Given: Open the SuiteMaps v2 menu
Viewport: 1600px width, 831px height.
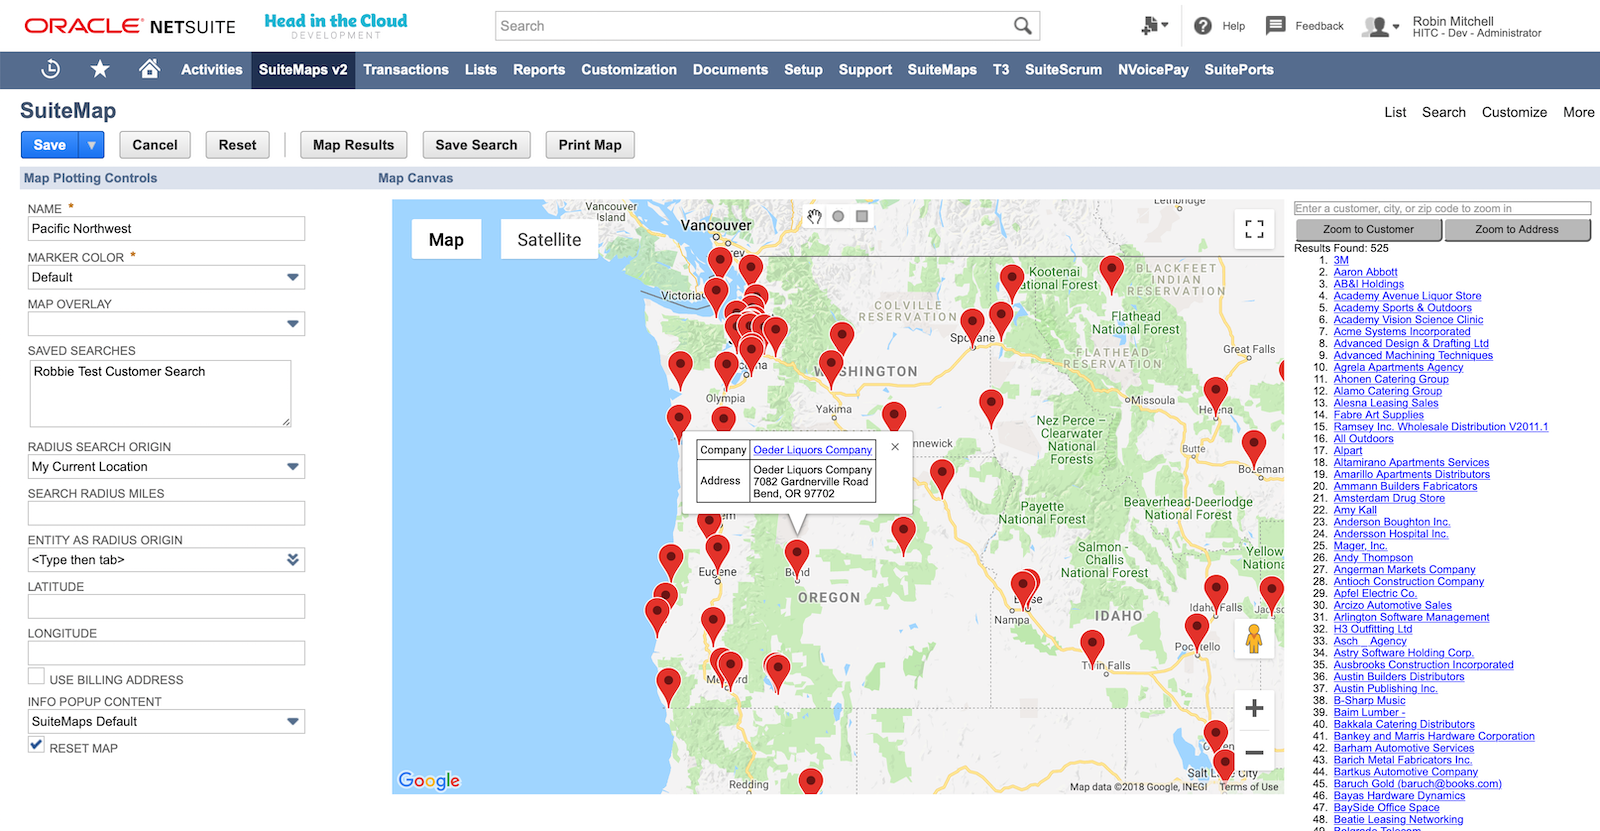Looking at the screenshot, I should (x=303, y=69).
